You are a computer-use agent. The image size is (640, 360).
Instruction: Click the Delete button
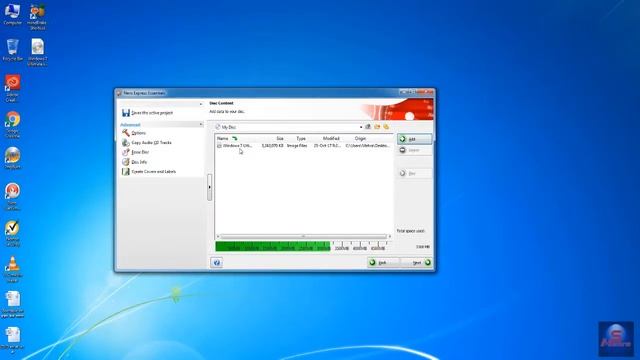click(x=414, y=150)
